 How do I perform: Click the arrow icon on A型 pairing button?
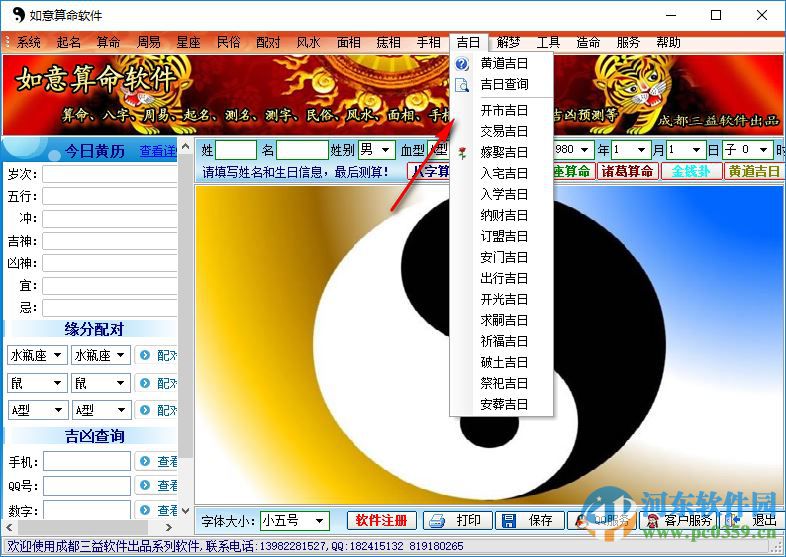pos(145,410)
